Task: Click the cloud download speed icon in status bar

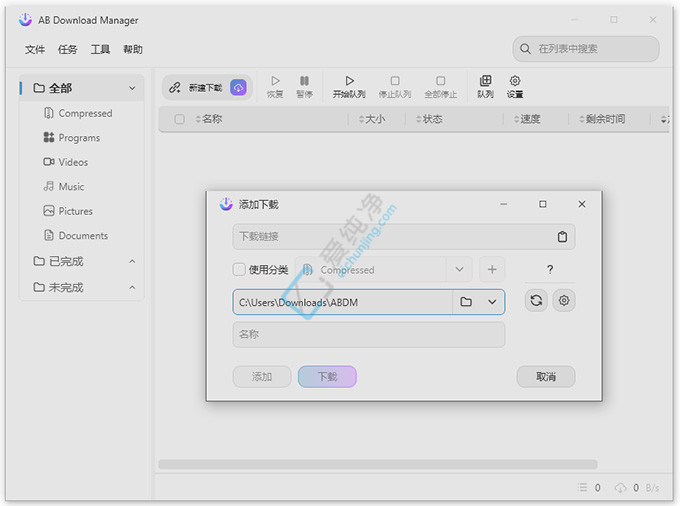Action: (x=621, y=488)
